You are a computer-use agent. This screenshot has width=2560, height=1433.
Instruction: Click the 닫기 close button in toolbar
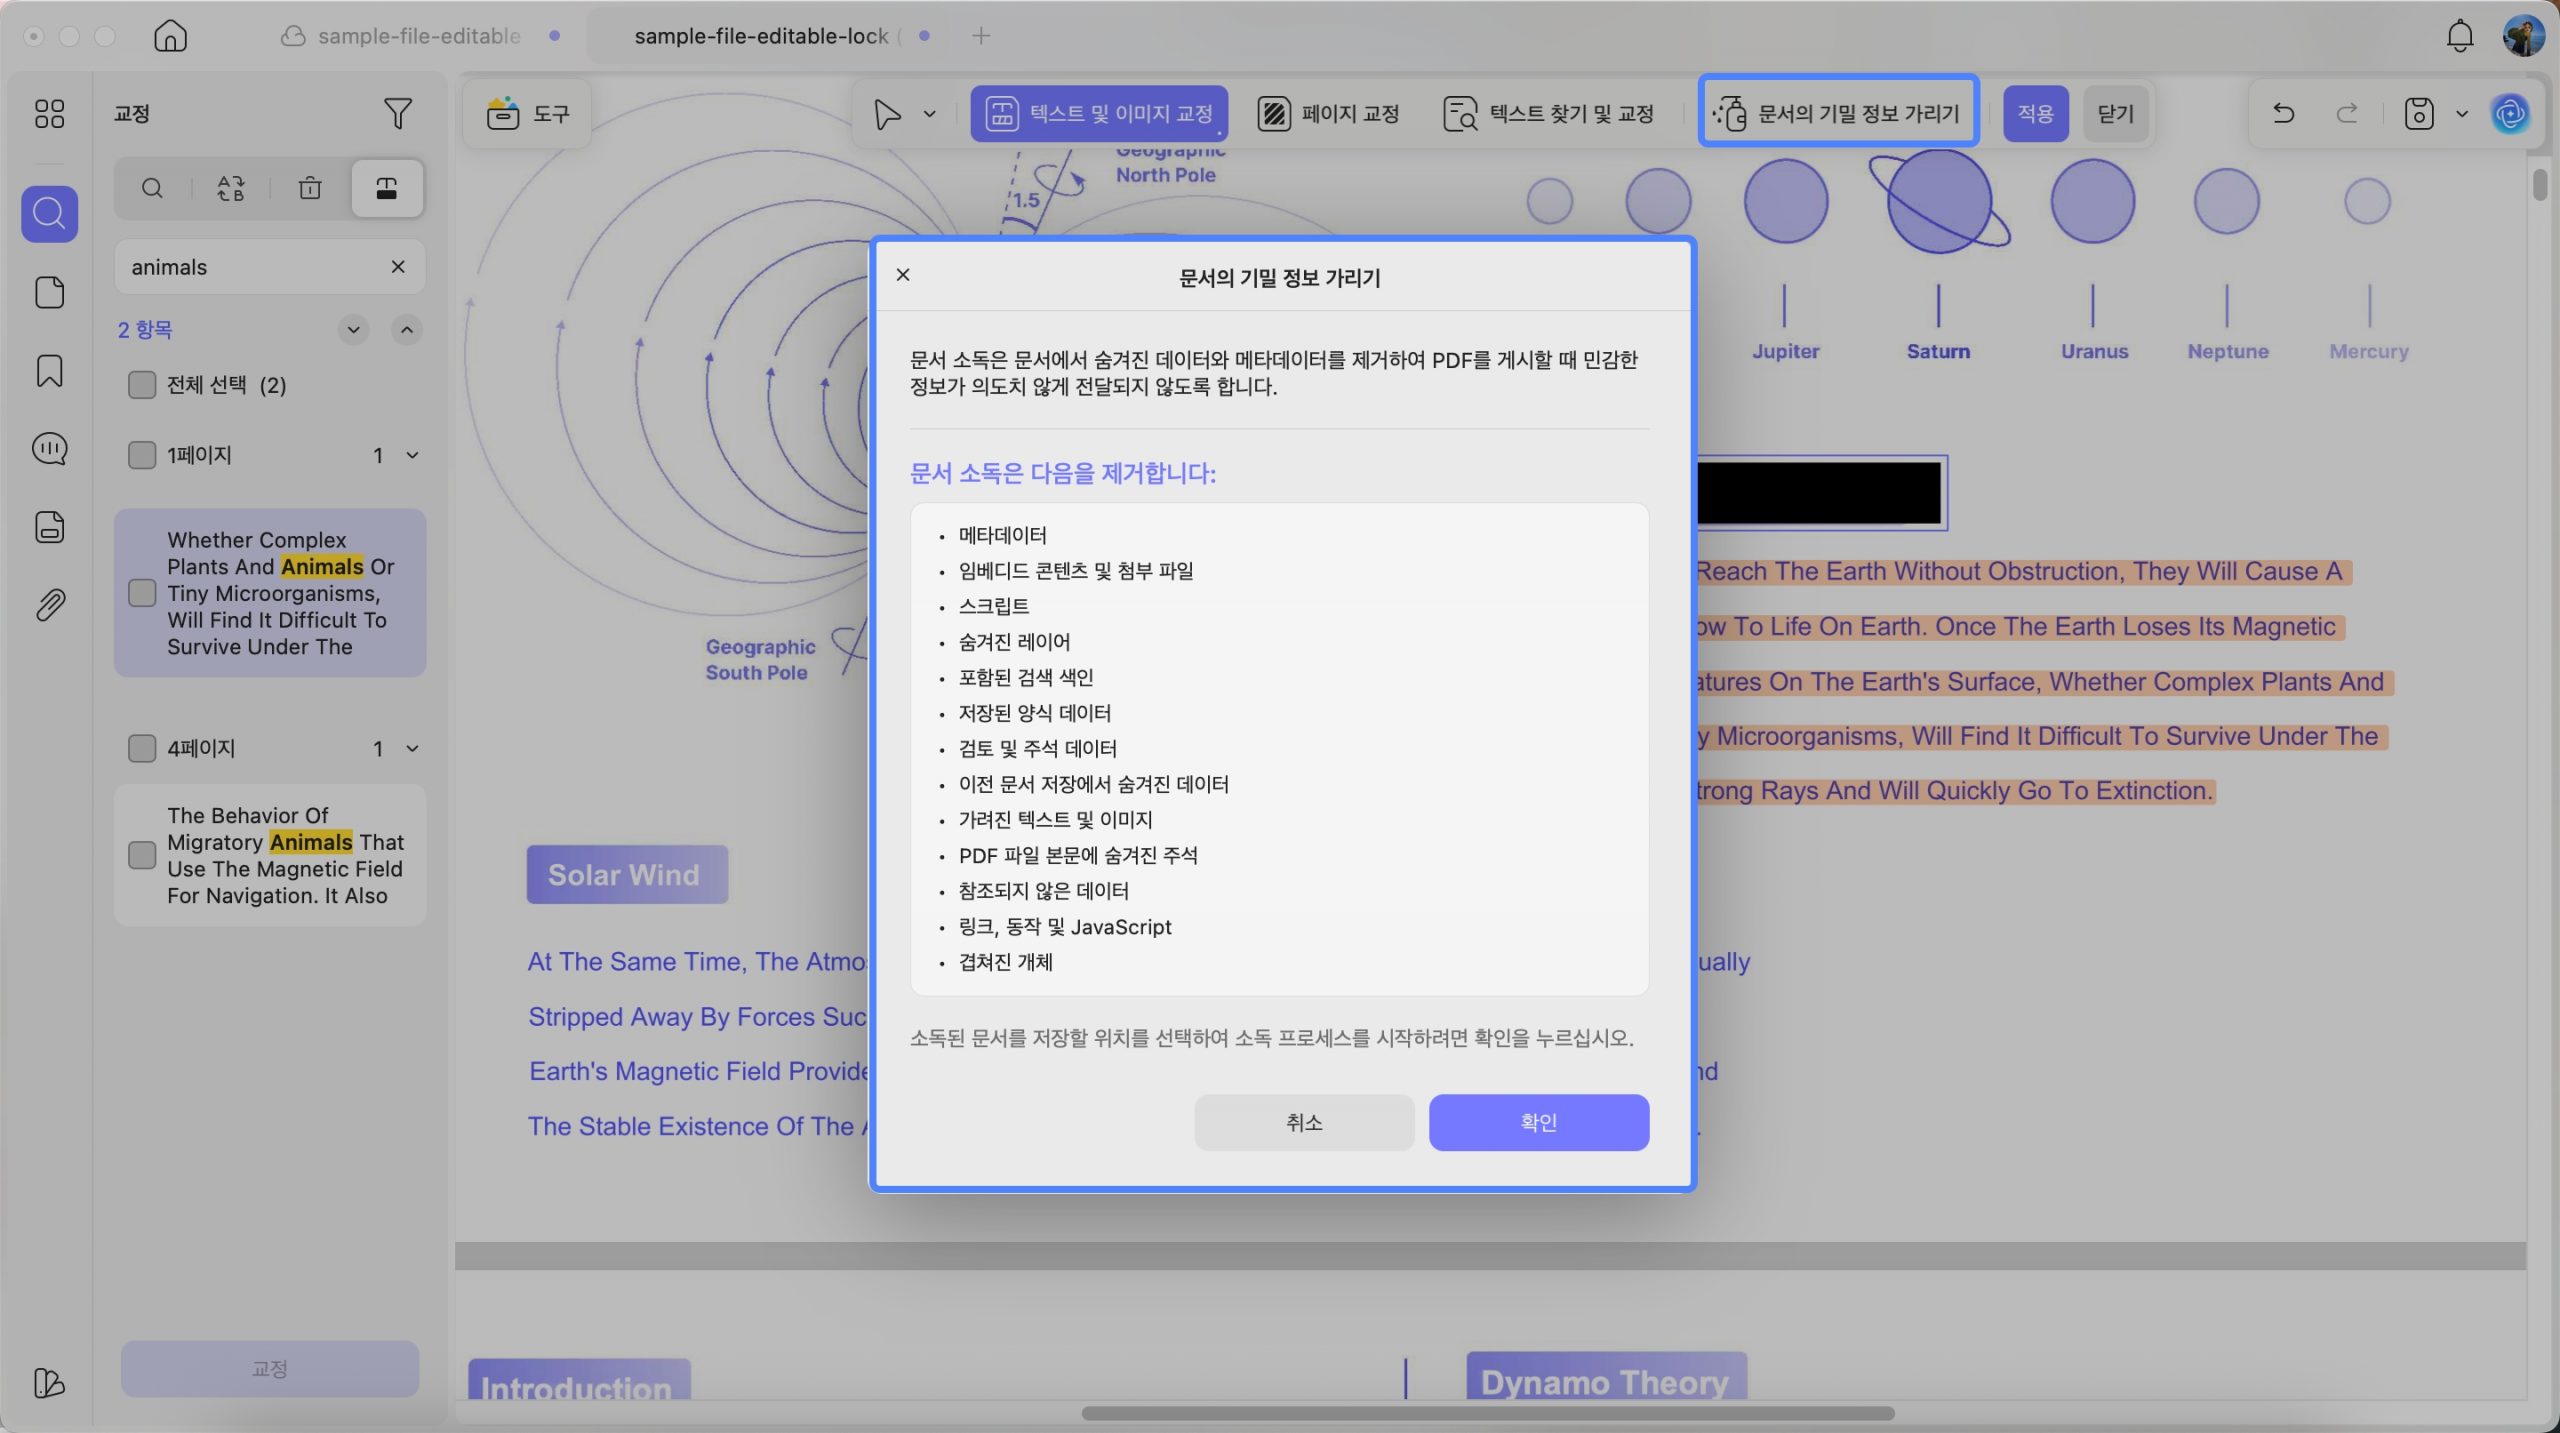(x=2116, y=113)
